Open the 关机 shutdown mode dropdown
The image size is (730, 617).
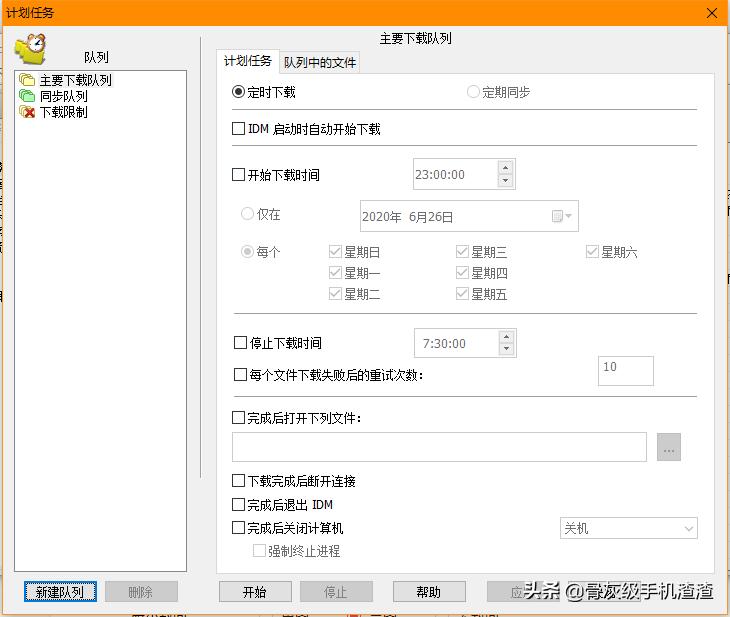629,528
